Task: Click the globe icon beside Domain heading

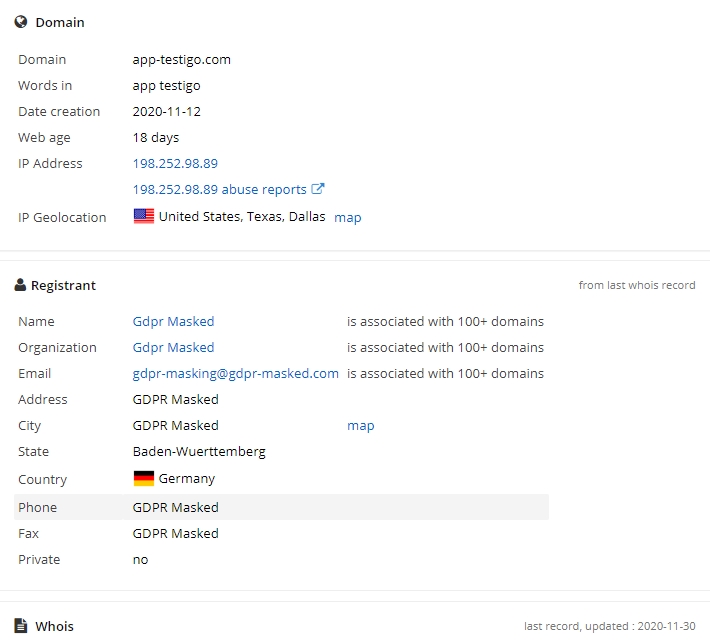Action: 21,22
